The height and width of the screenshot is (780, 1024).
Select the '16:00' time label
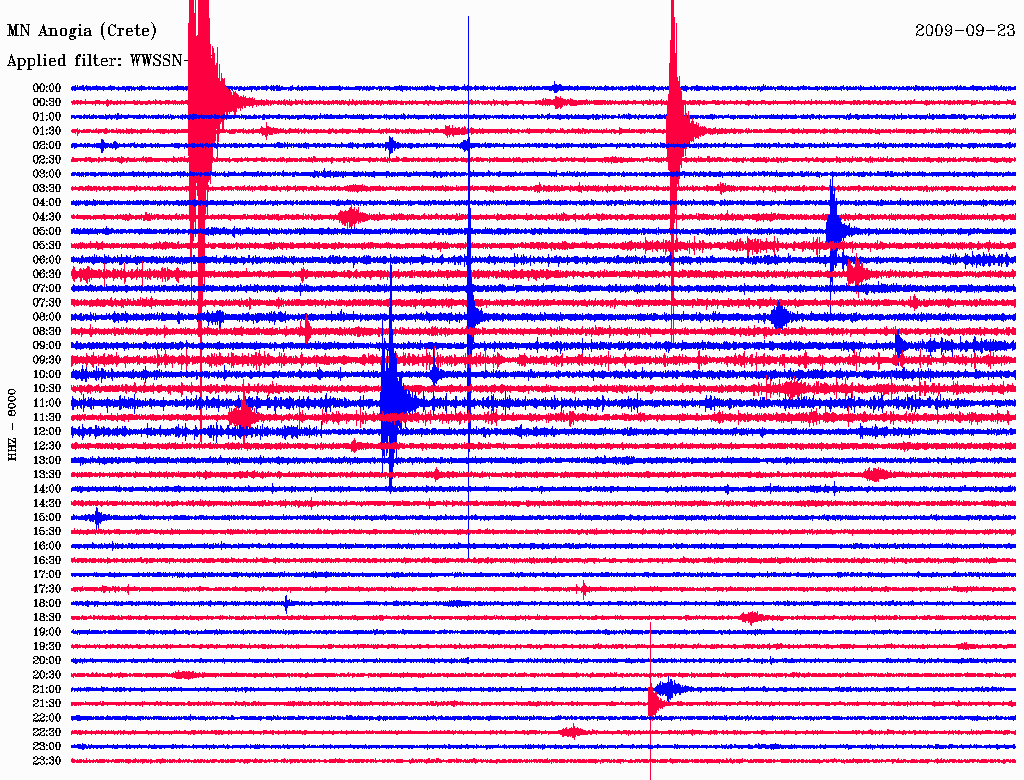point(47,546)
